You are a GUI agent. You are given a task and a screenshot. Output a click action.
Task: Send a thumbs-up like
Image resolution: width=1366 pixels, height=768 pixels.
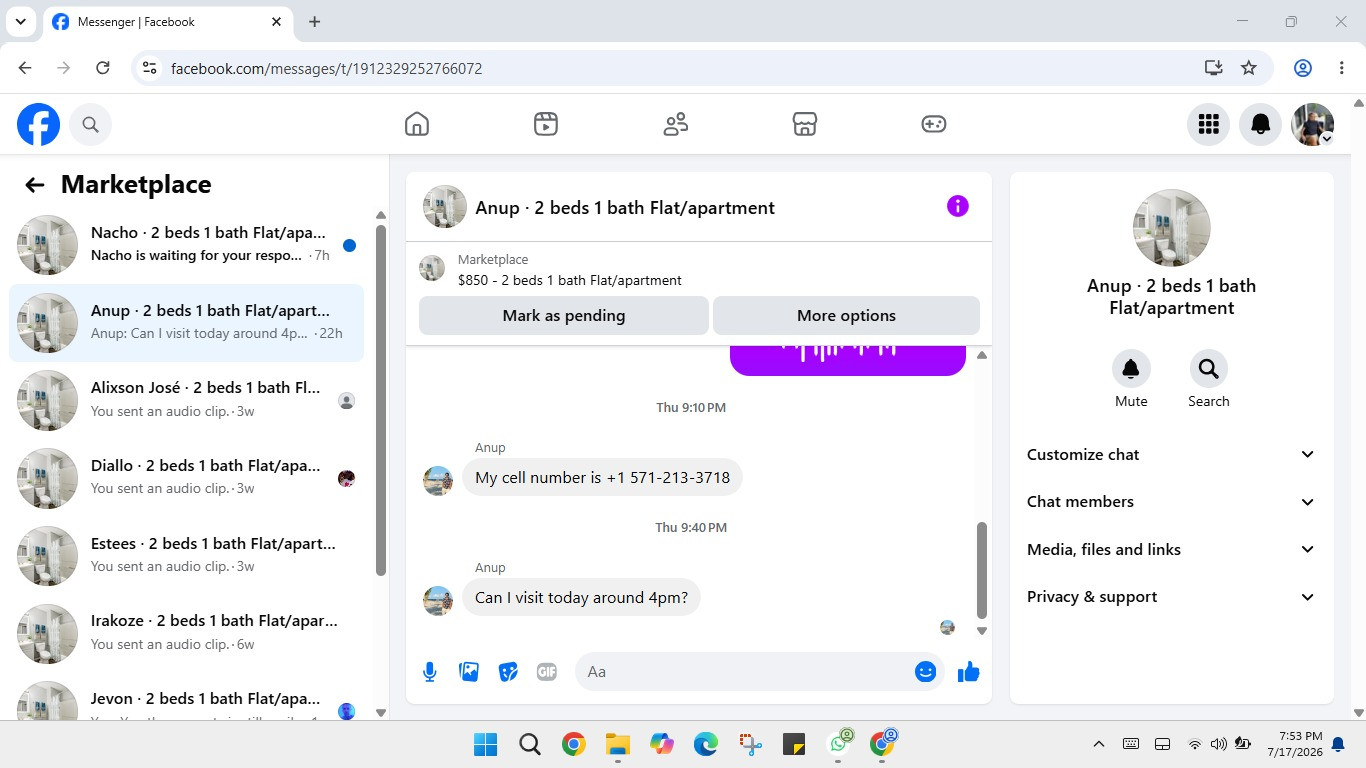pyautogui.click(x=968, y=672)
